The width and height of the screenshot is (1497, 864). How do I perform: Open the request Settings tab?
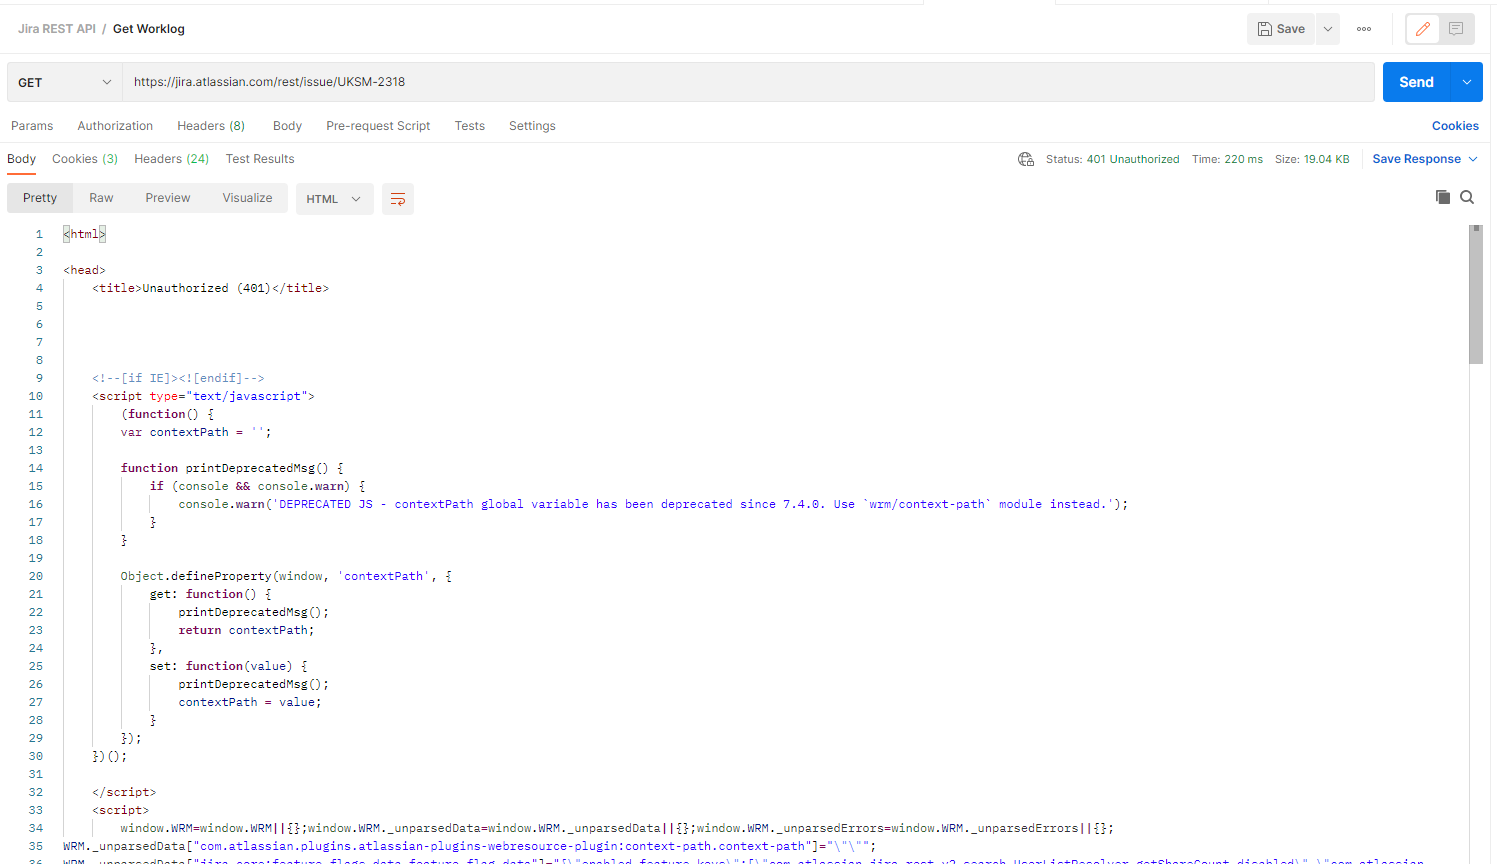[532, 126]
